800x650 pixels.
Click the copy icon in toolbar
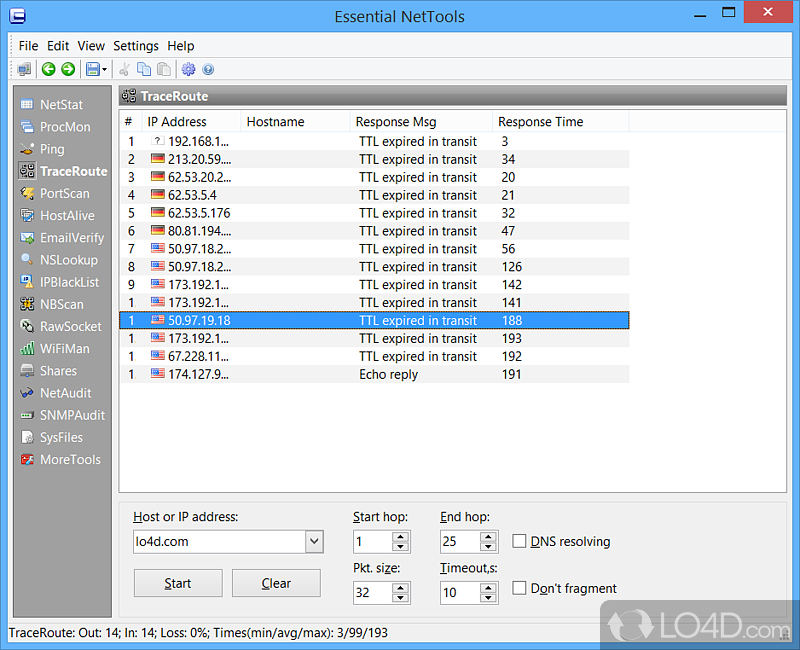click(x=144, y=69)
